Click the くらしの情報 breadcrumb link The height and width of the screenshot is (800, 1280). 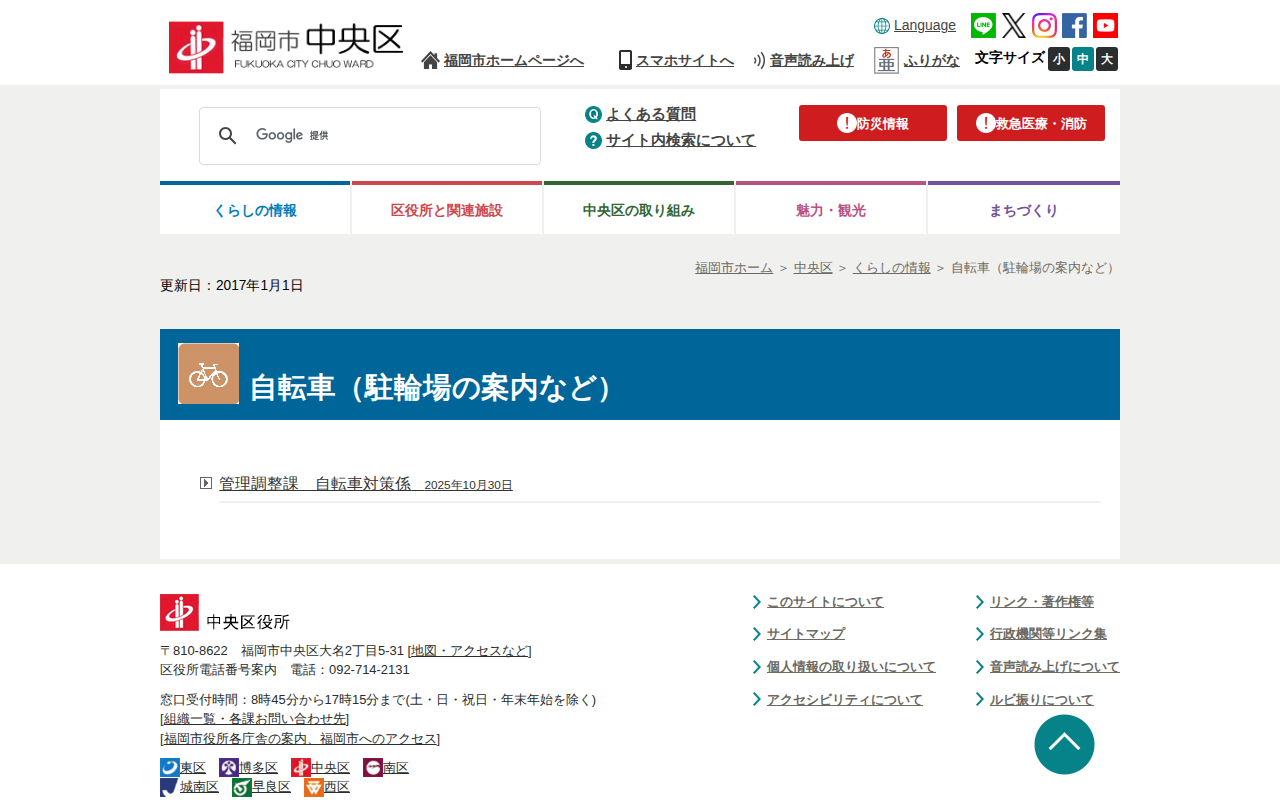coord(892,268)
